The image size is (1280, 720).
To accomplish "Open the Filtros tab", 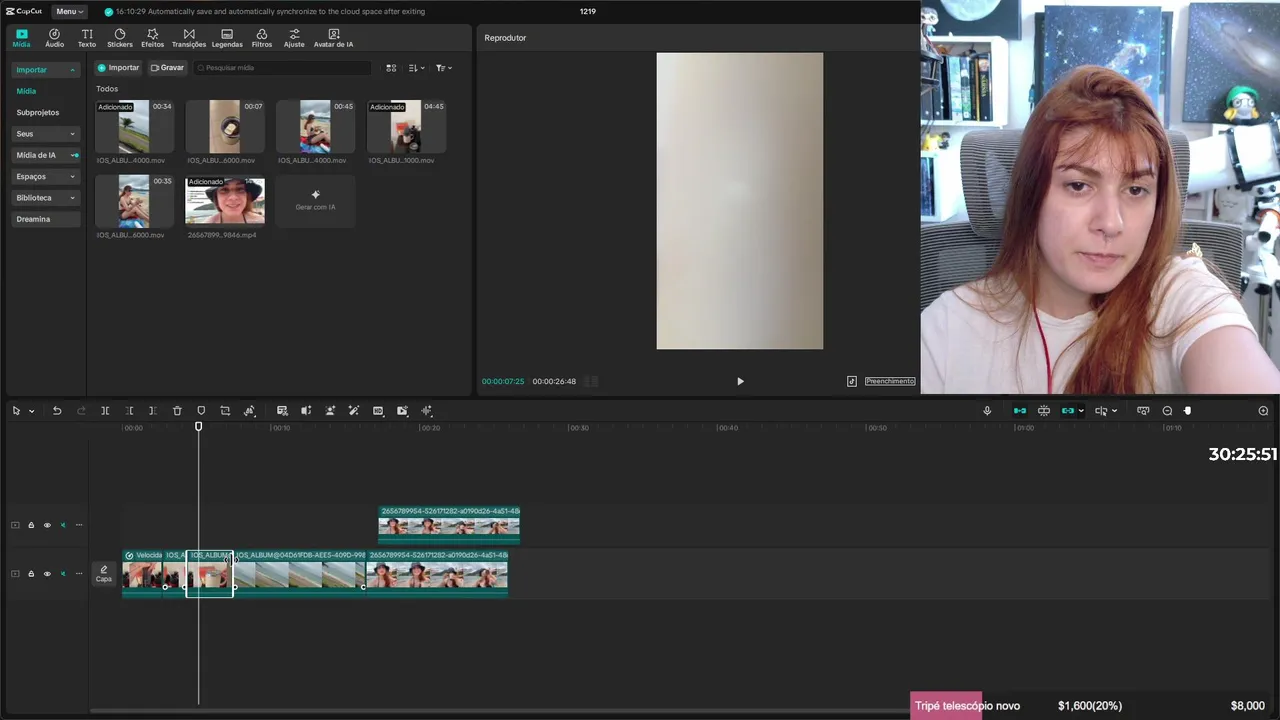I will pos(262,38).
